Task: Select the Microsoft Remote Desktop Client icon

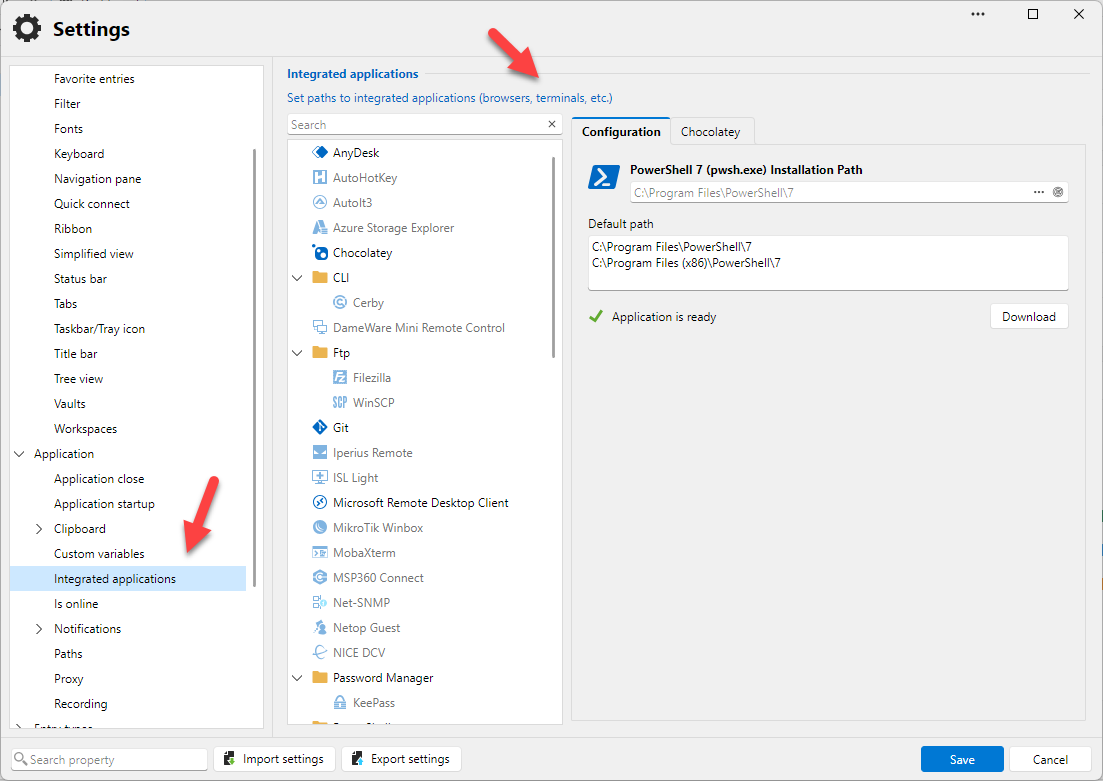Action: [320, 502]
